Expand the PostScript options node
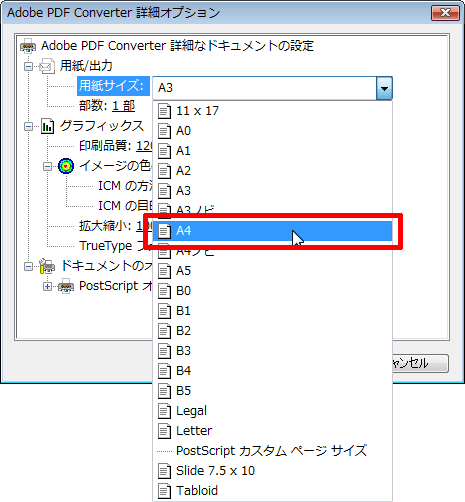The image size is (465, 502). (48, 286)
